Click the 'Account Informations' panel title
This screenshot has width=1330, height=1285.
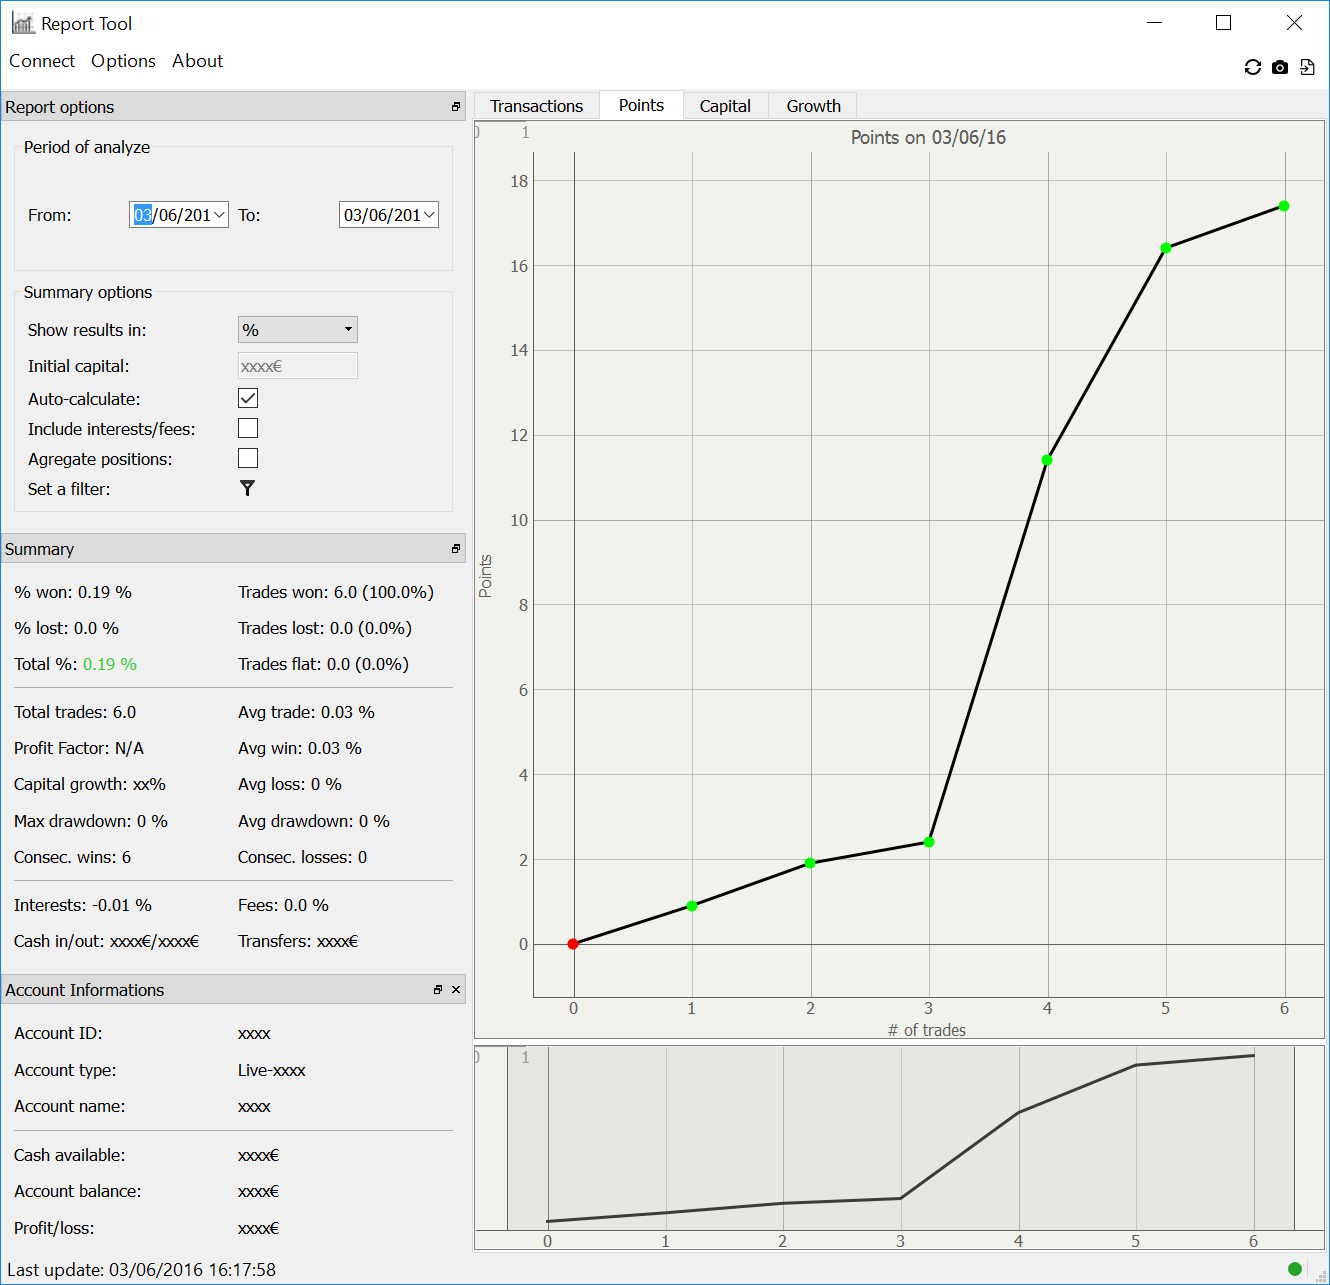point(85,990)
